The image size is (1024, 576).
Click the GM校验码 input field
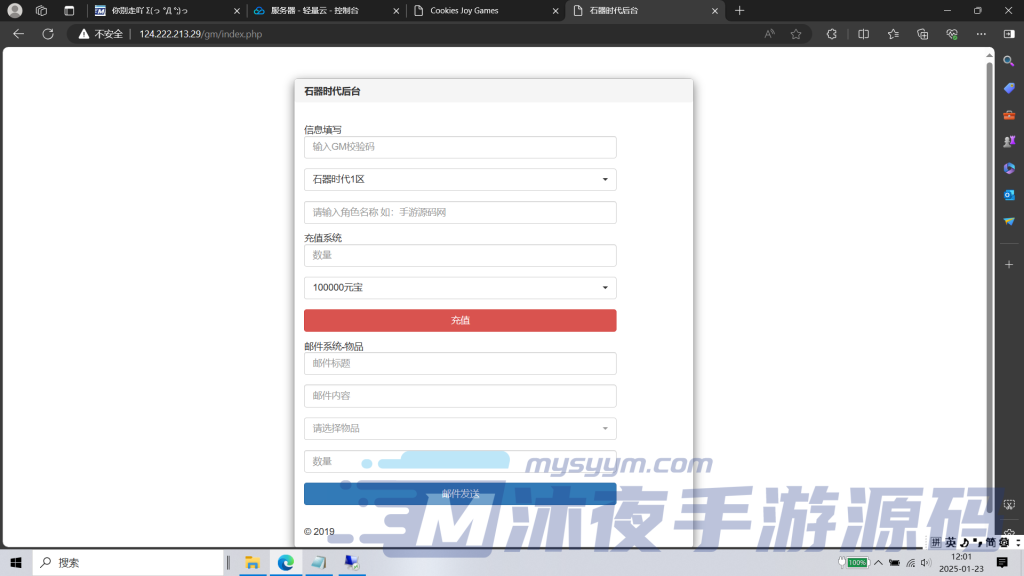point(459,146)
